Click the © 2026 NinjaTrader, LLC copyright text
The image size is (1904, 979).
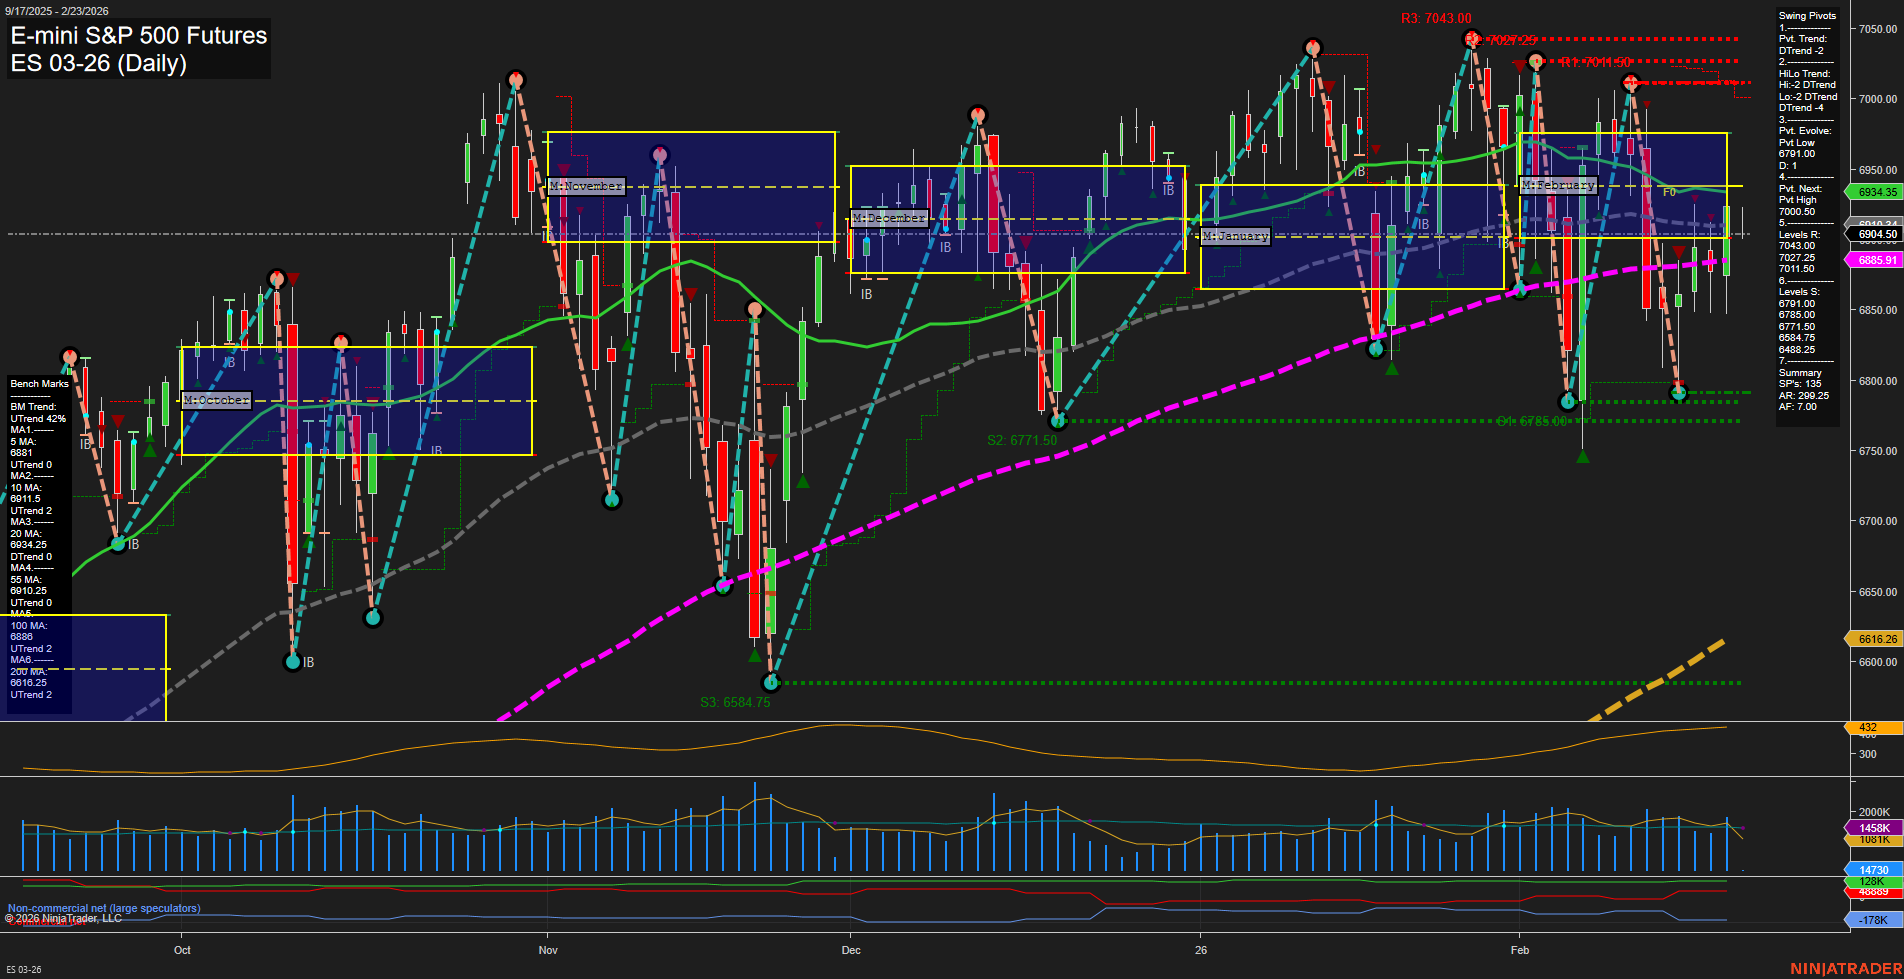tap(63, 918)
